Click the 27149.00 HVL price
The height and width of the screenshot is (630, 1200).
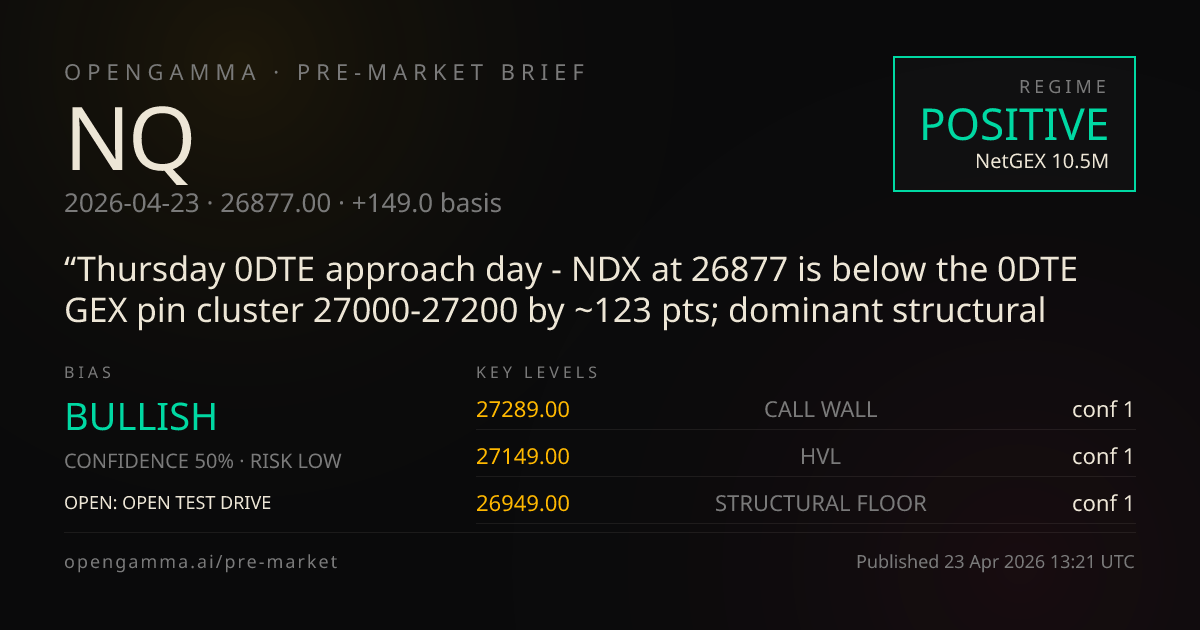[x=523, y=456]
